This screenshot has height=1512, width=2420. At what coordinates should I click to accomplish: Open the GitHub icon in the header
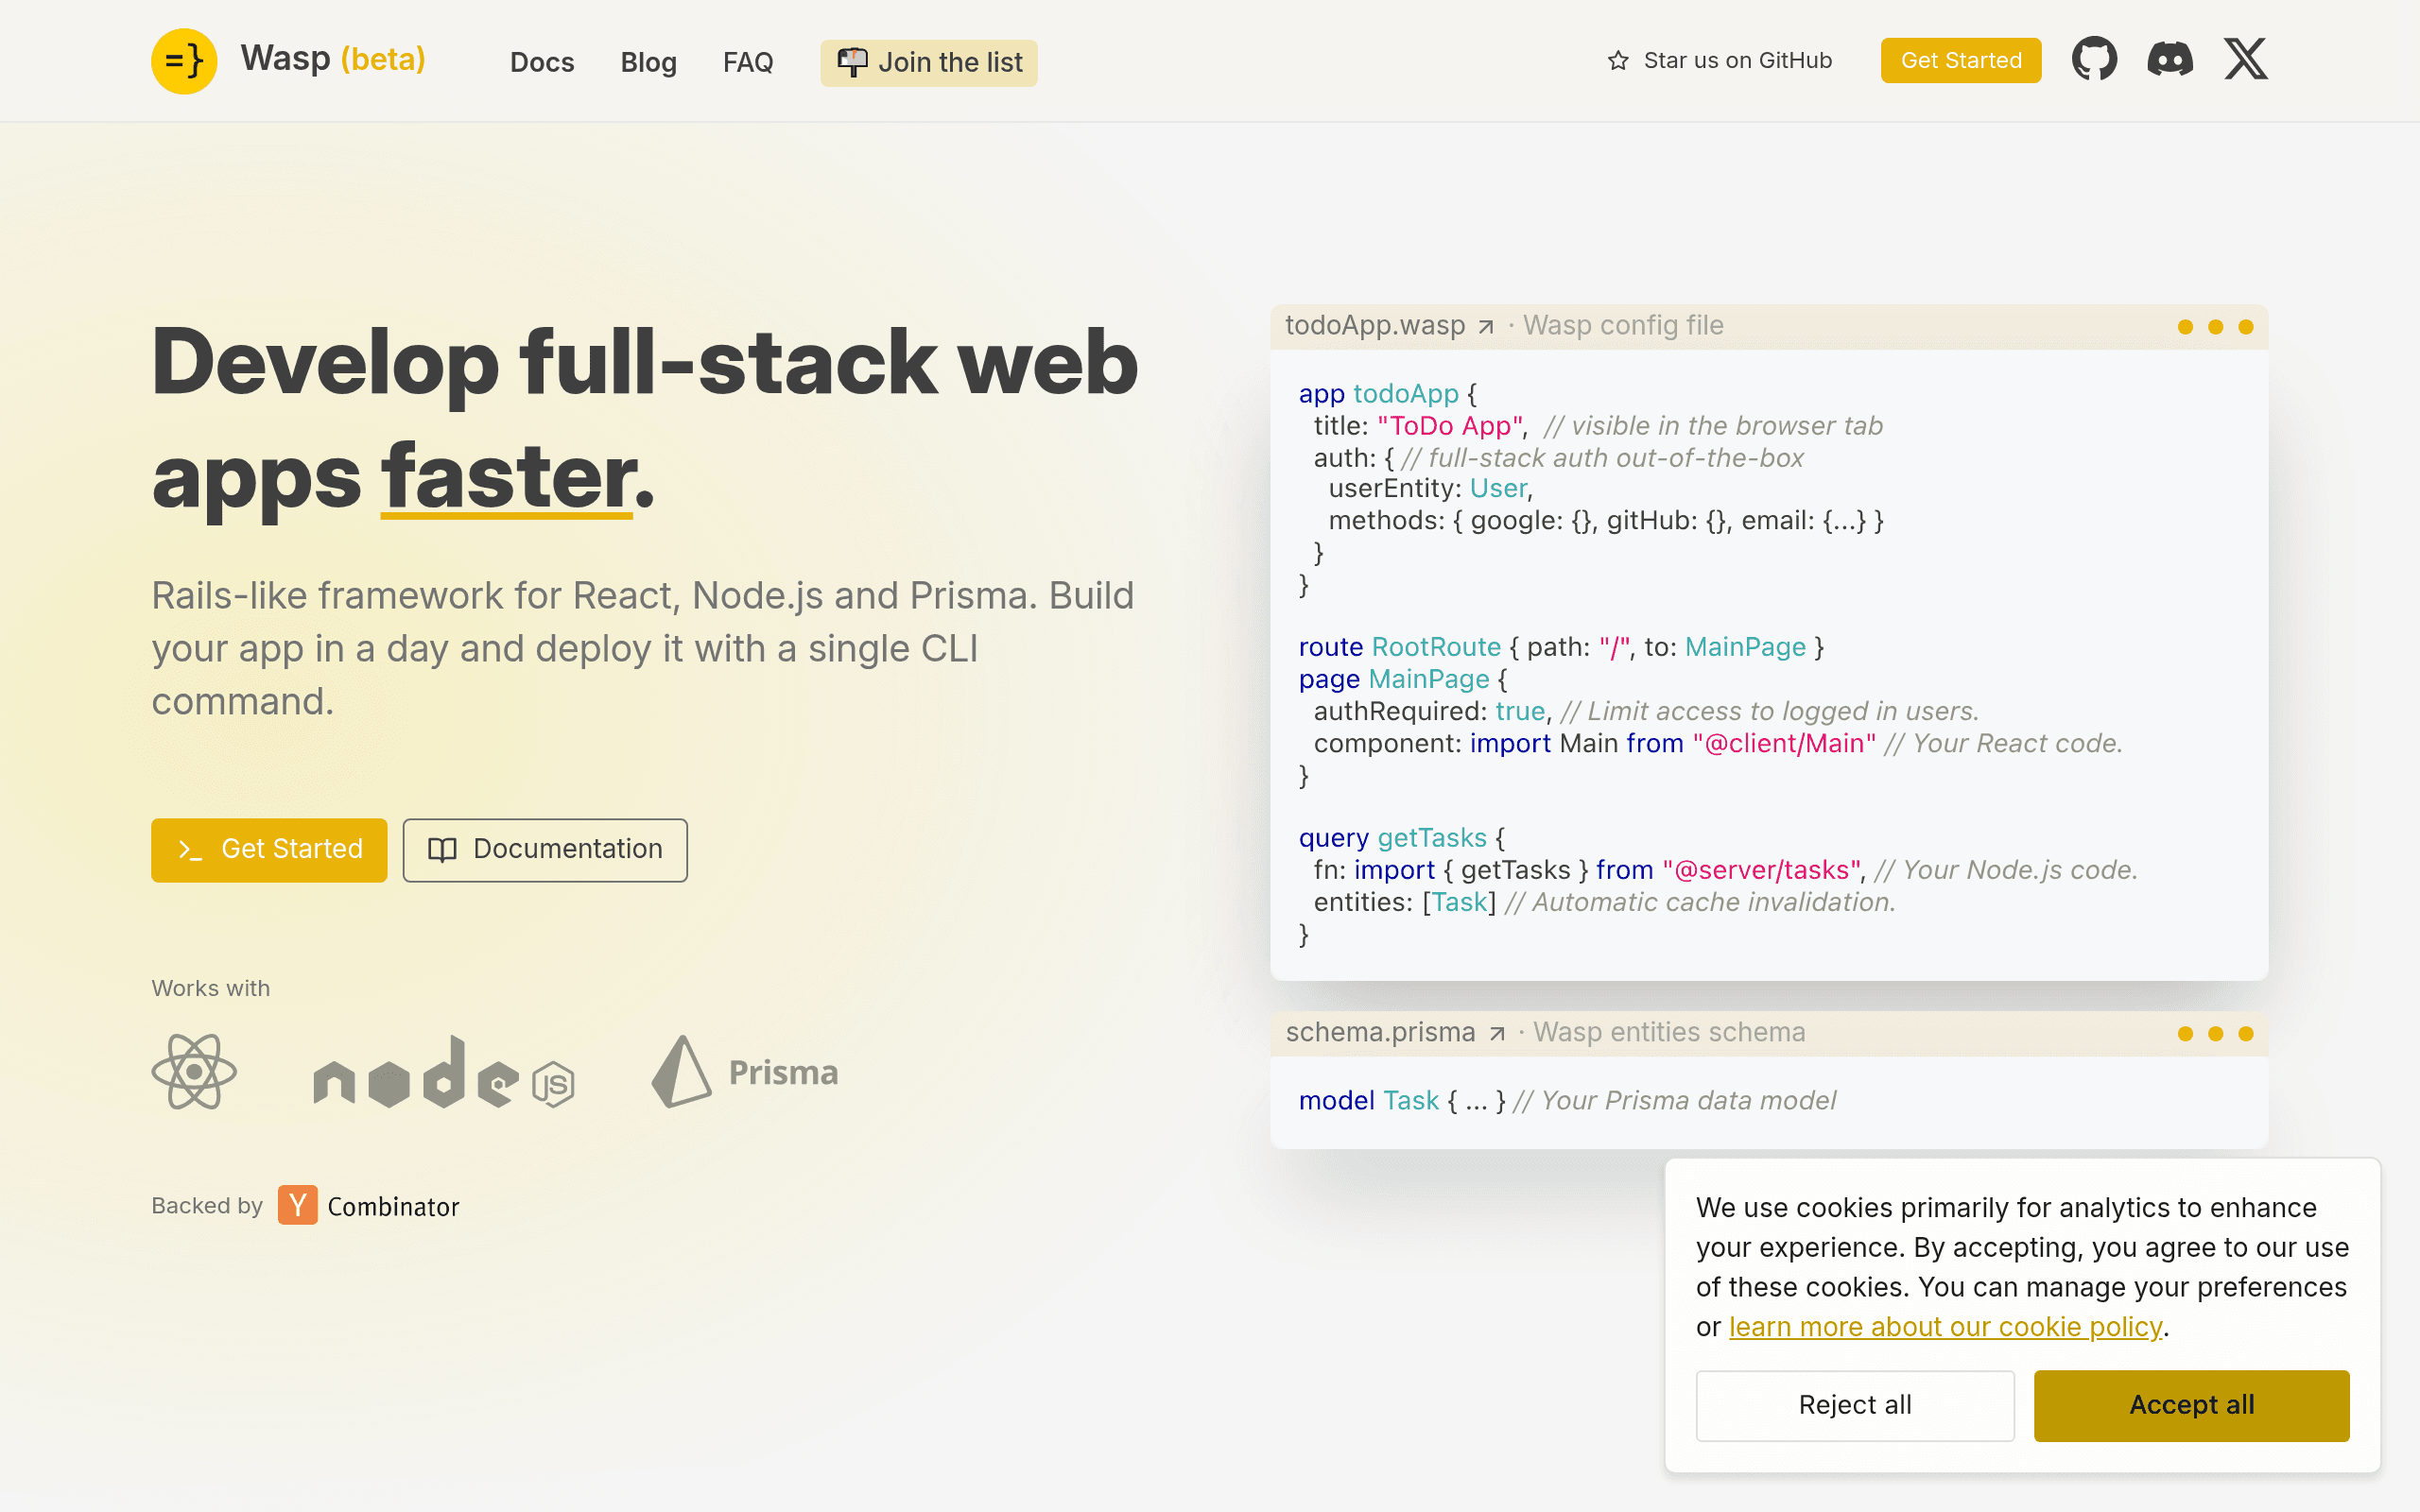point(2094,59)
